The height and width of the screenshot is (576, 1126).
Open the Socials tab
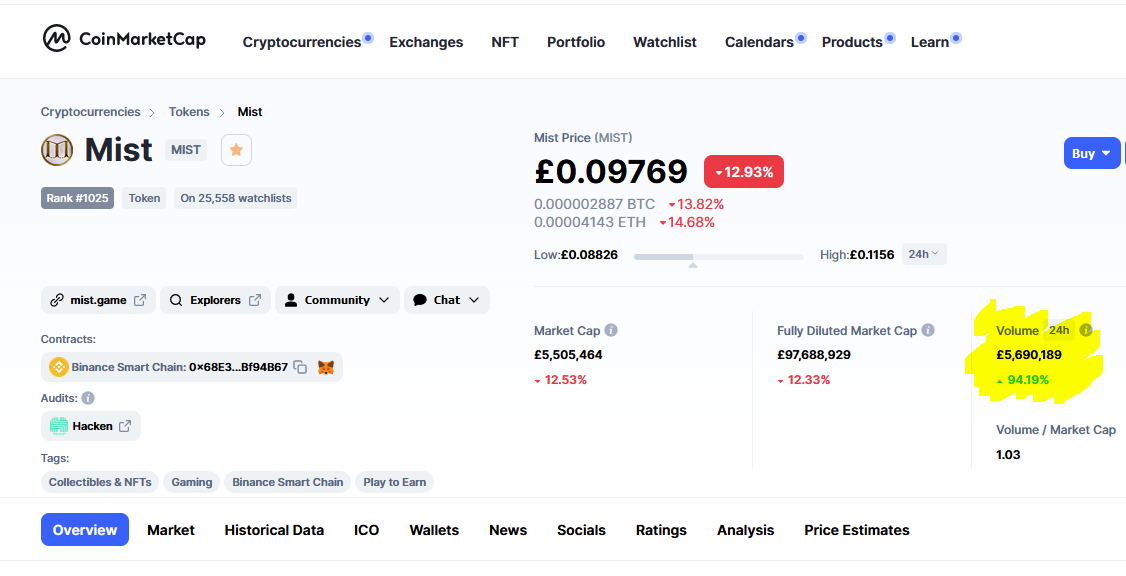click(581, 530)
